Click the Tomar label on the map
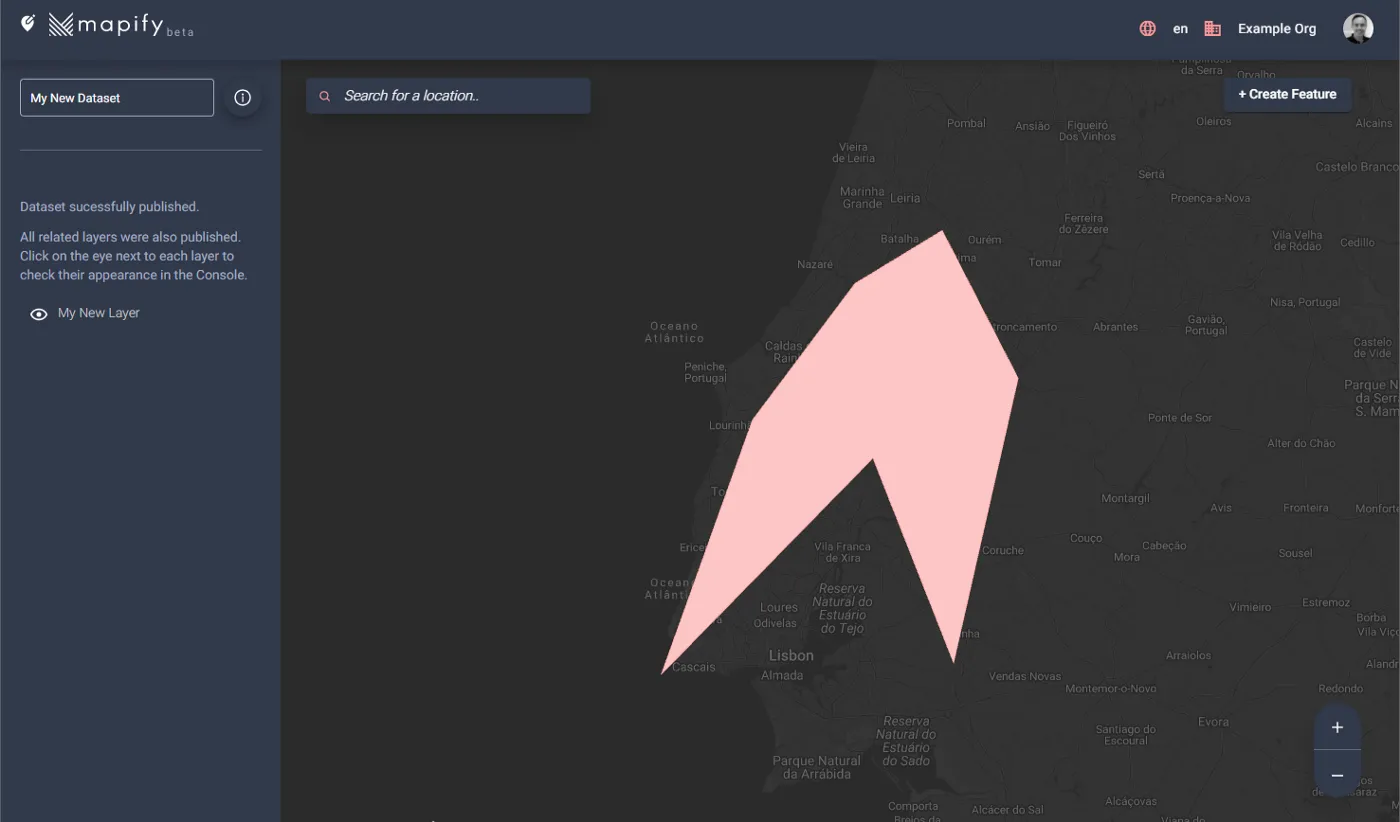This screenshot has height=822, width=1400. (1045, 263)
